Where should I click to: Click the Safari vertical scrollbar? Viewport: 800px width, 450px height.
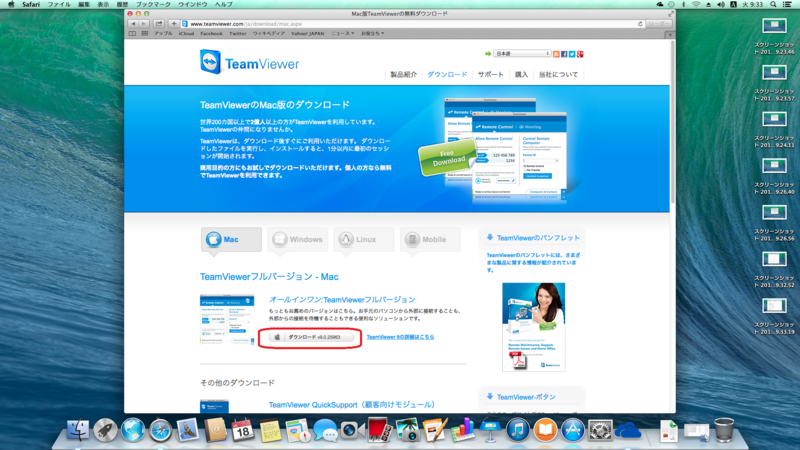(672, 122)
